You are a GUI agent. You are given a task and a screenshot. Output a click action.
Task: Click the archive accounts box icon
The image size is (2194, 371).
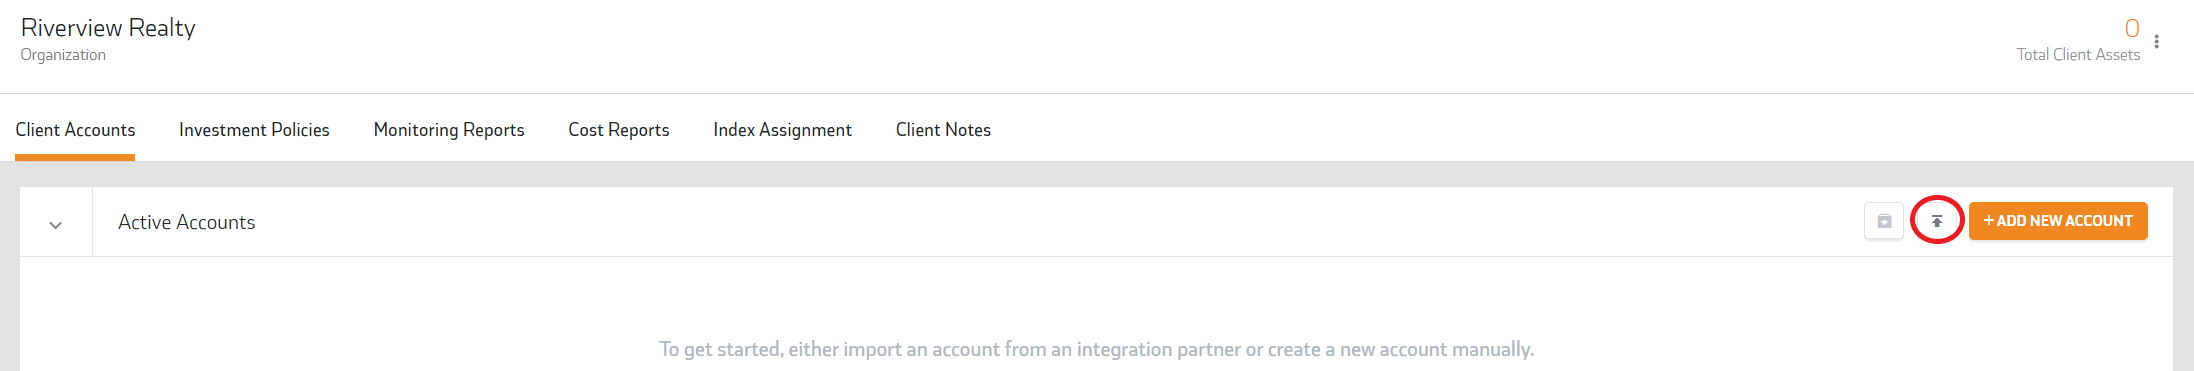(x=1884, y=221)
